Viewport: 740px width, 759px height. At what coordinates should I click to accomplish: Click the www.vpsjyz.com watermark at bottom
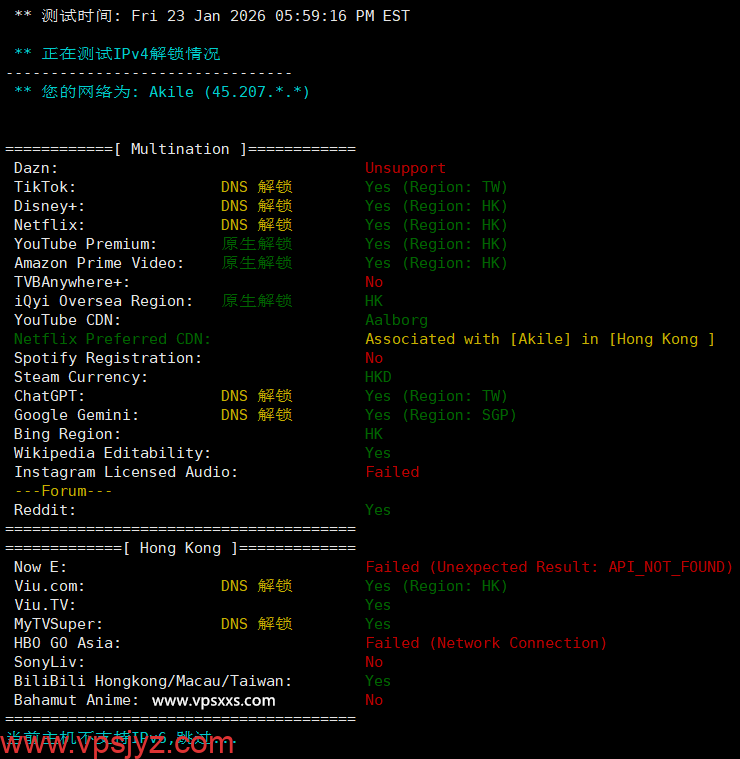point(118,742)
